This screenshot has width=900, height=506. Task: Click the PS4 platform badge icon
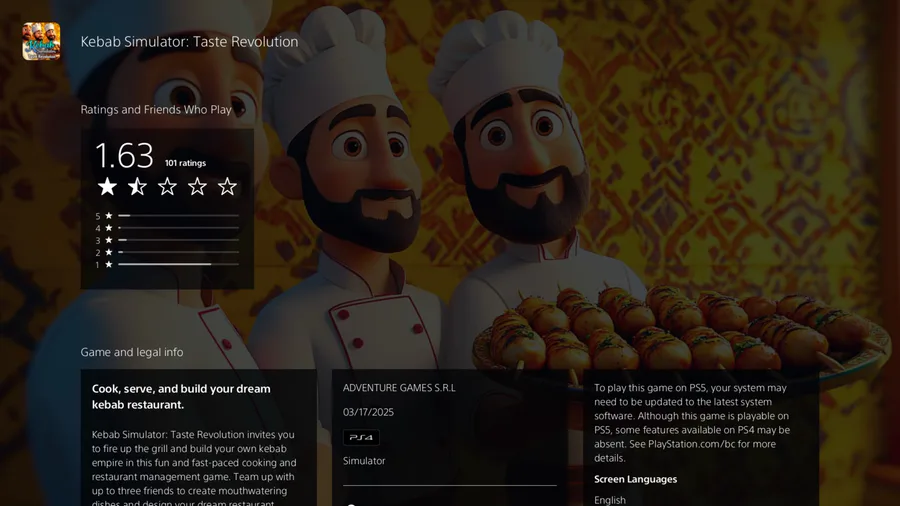click(361, 437)
